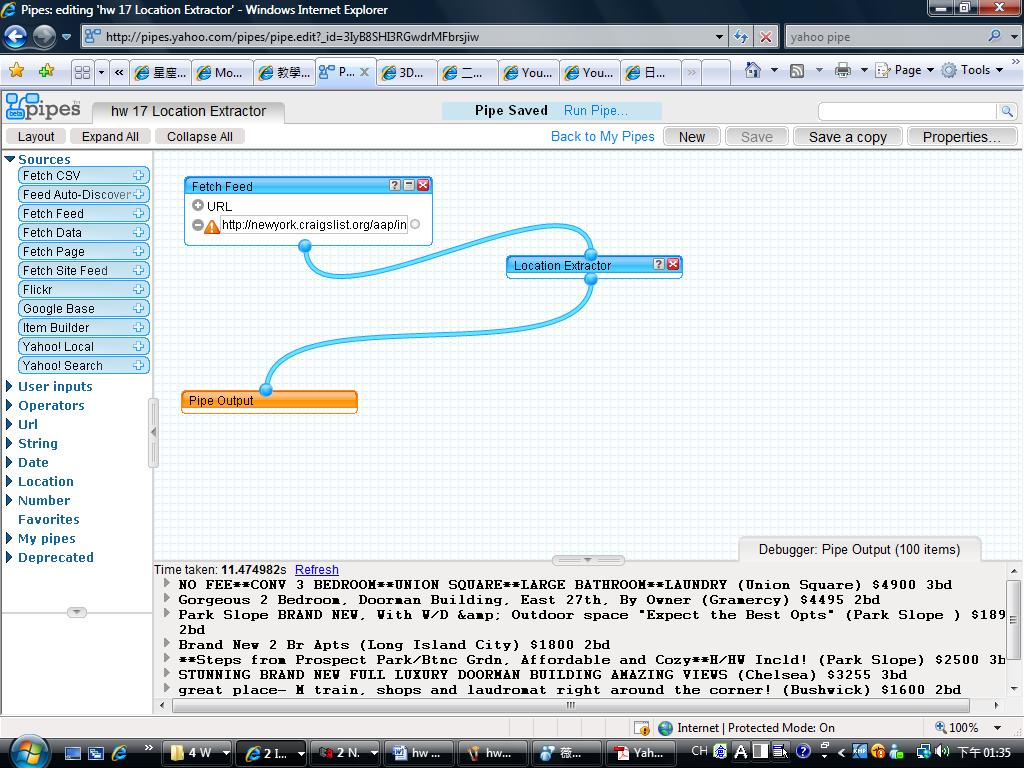Add Flickr module with plus icon

(x=138, y=289)
